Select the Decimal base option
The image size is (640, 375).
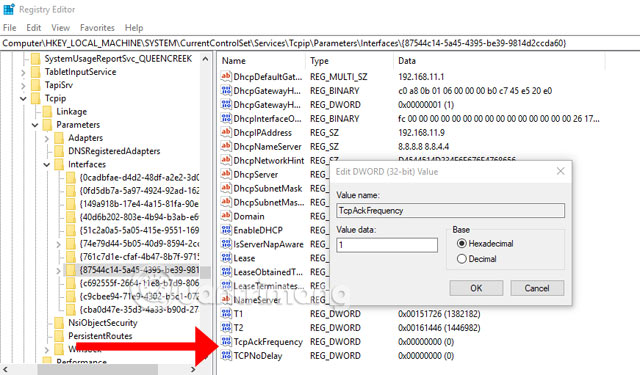tap(462, 259)
